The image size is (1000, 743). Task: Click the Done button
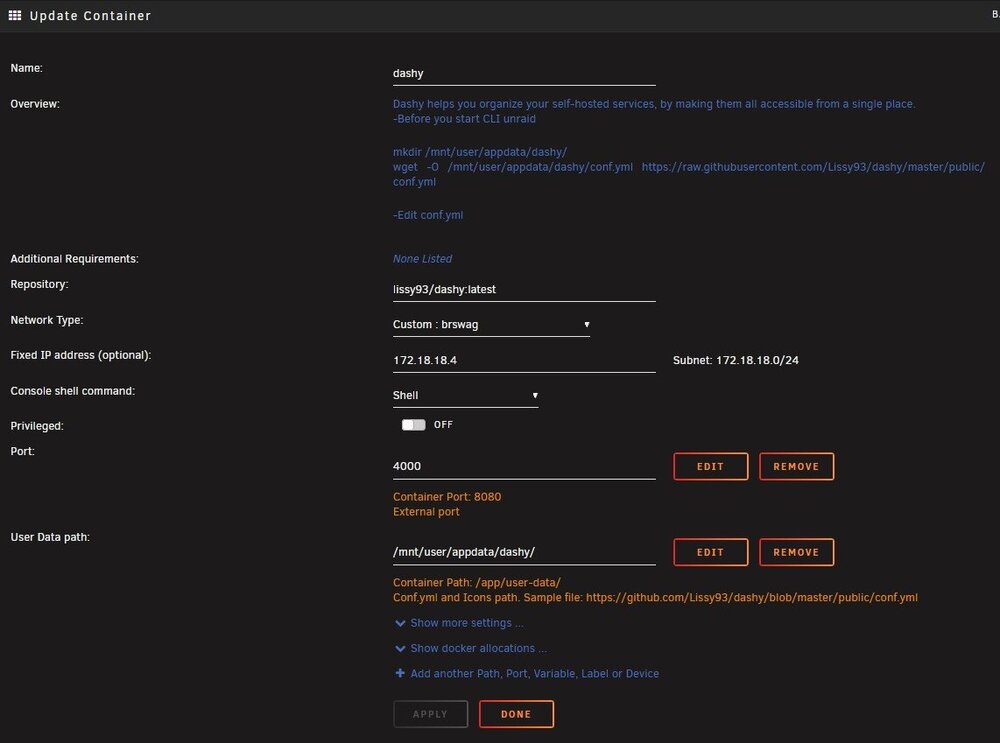click(516, 714)
